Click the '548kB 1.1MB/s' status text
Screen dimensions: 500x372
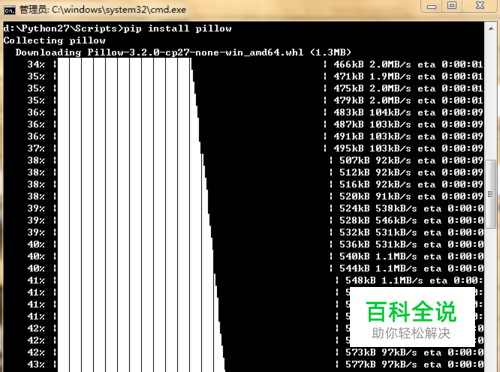pos(384,281)
